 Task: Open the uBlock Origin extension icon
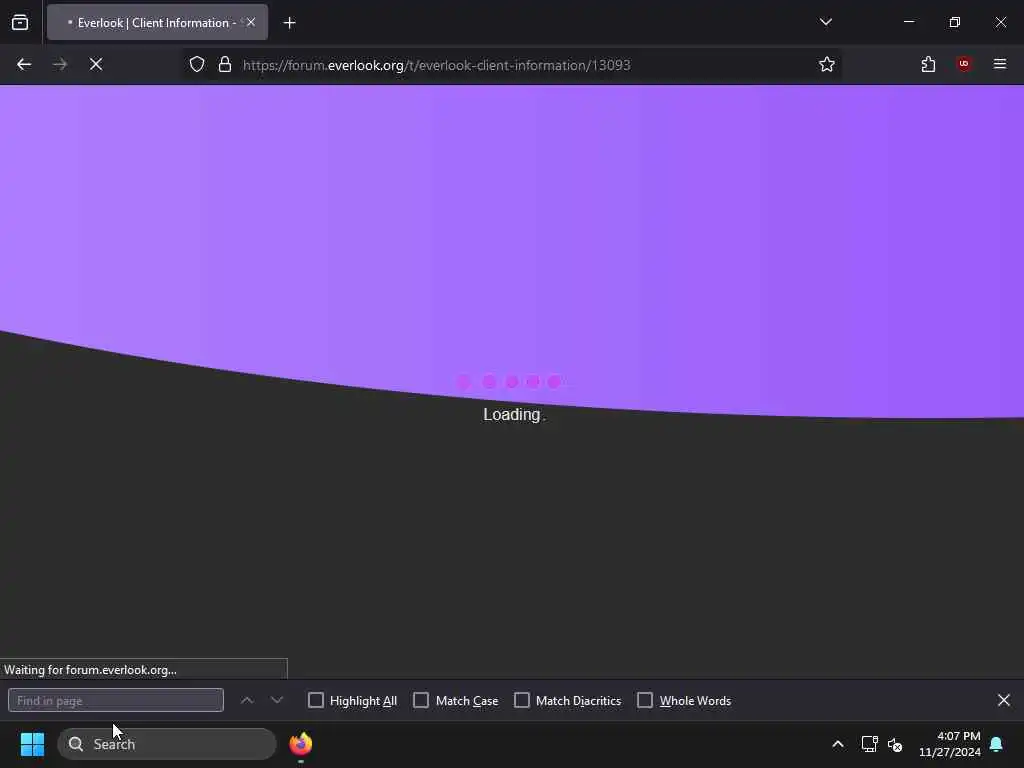[x=964, y=64]
